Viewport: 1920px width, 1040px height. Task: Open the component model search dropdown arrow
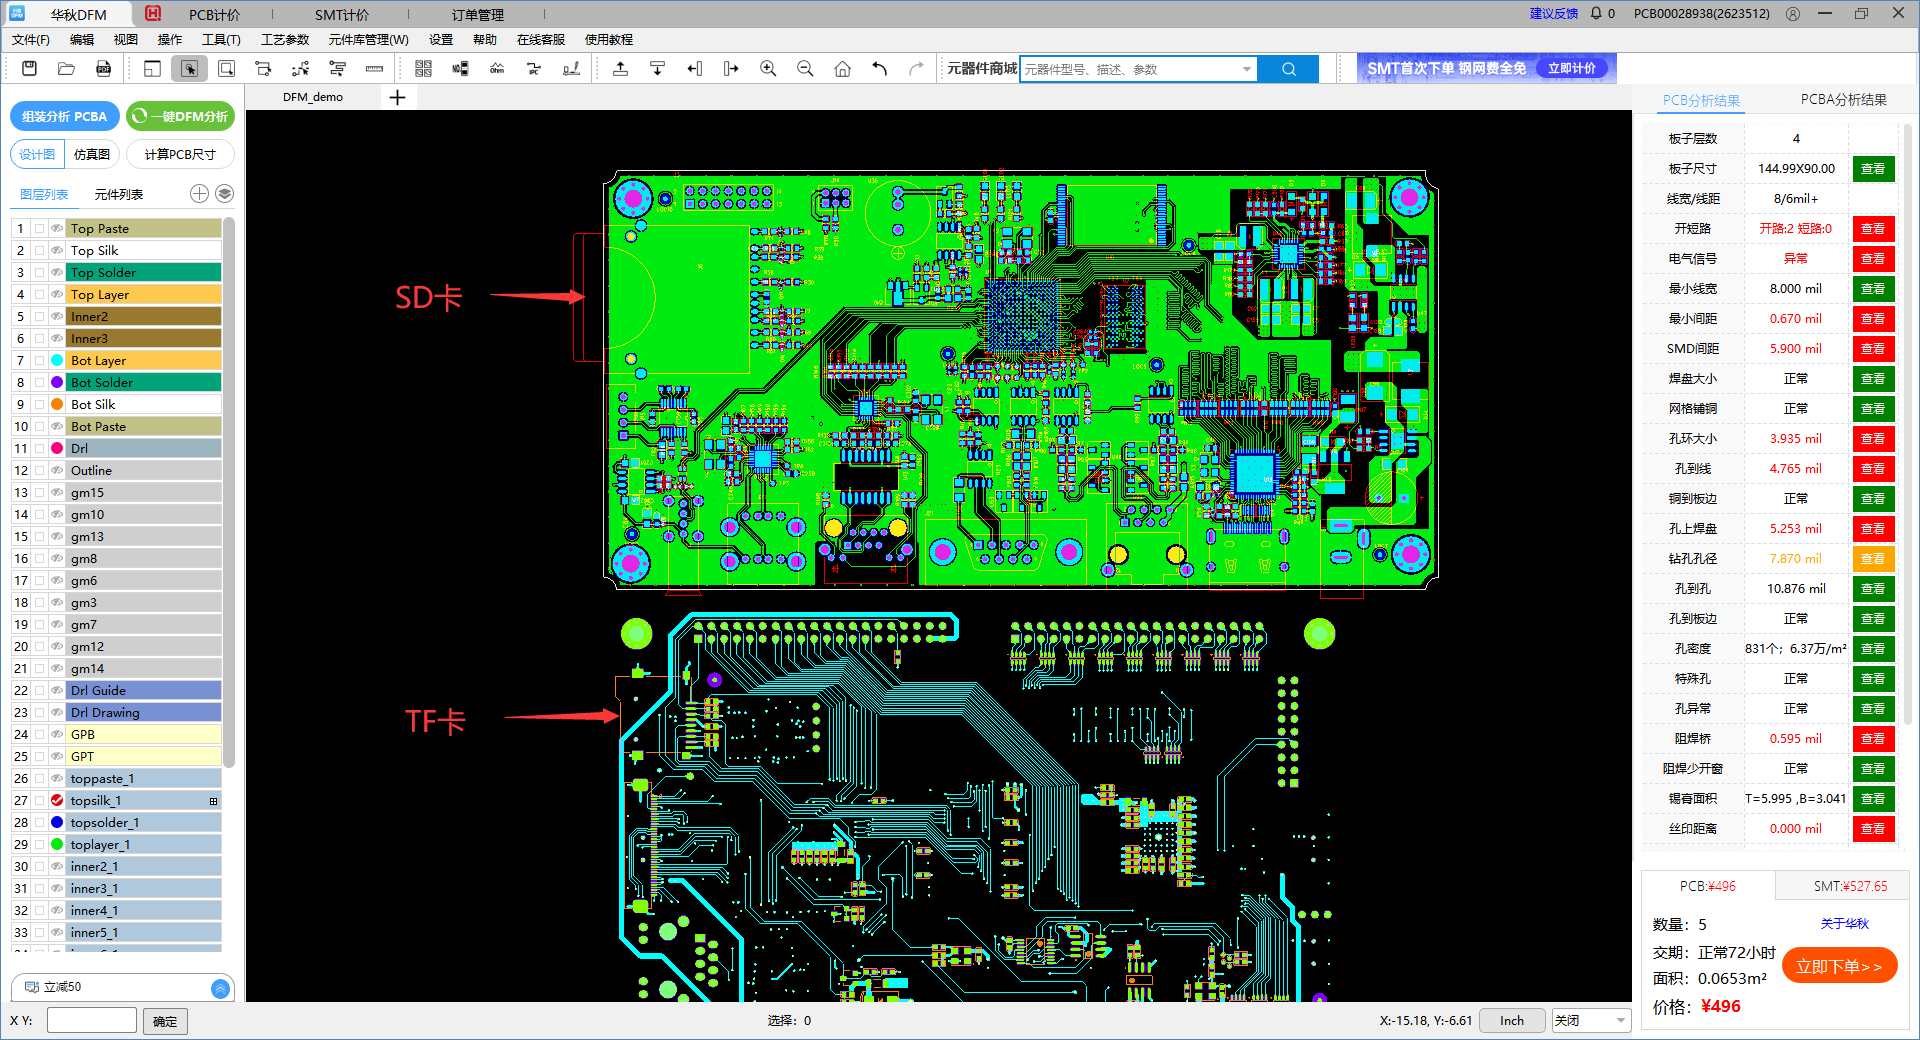click(1246, 69)
